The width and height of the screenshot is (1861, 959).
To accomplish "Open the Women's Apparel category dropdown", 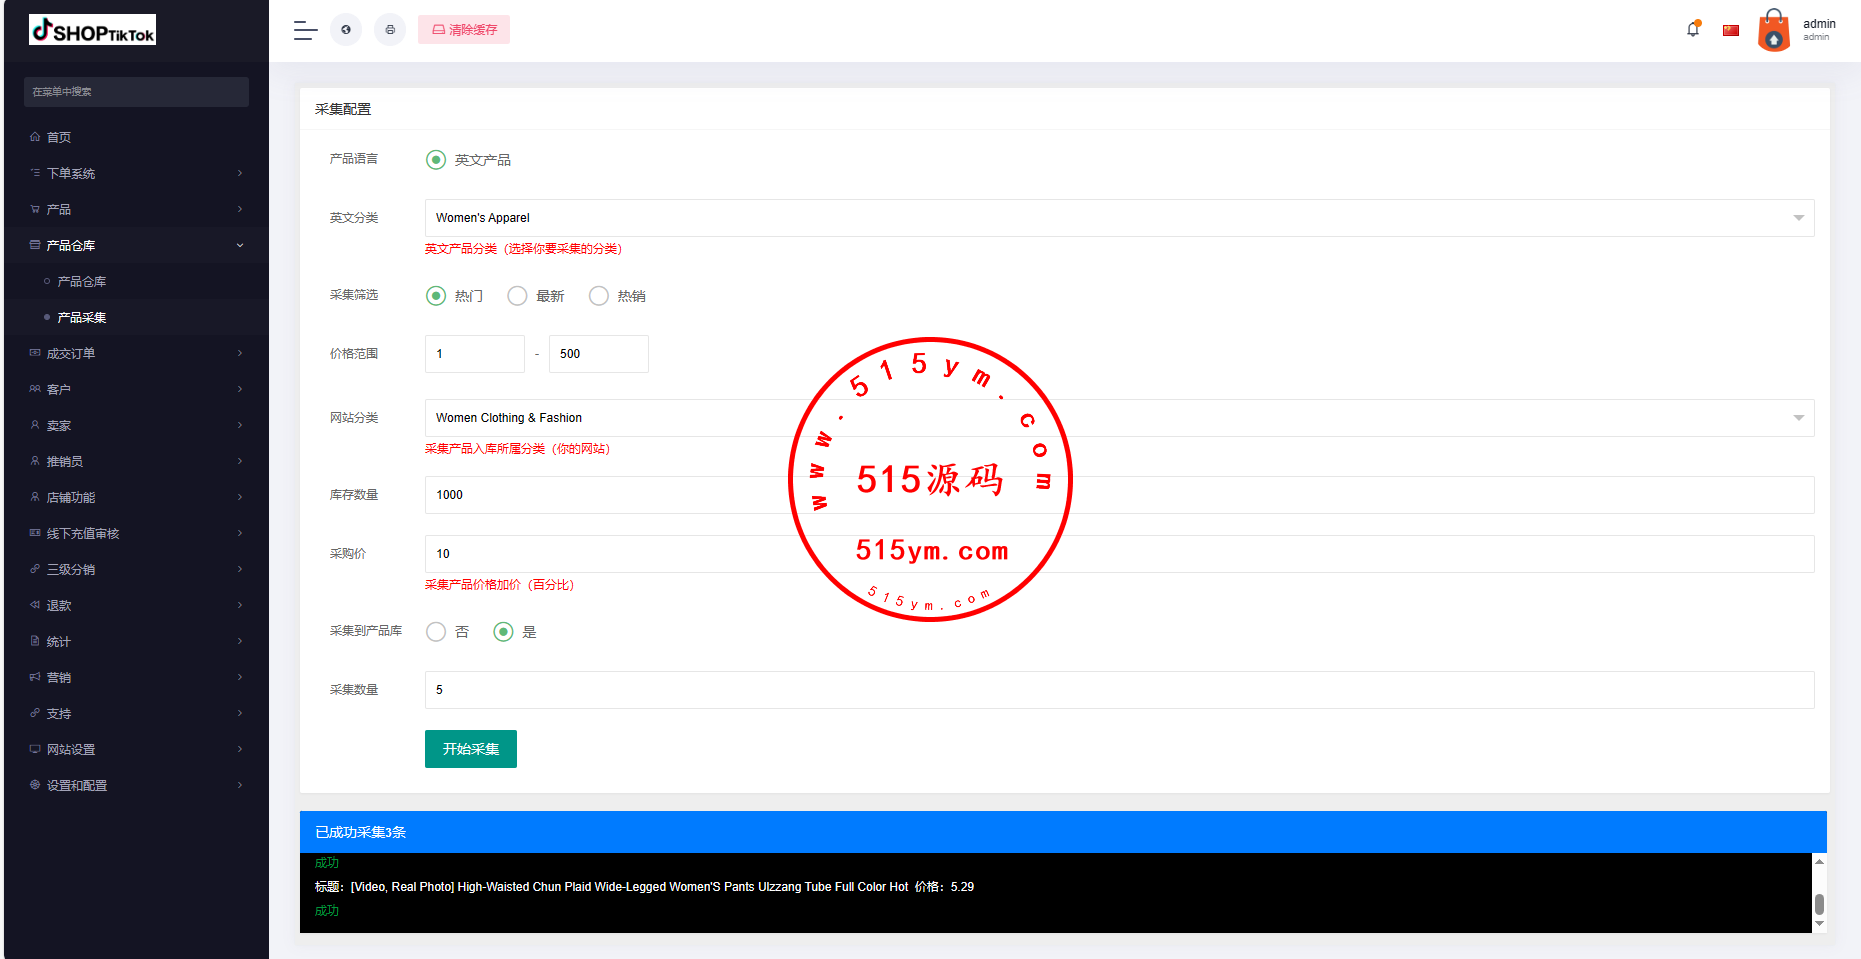I will pos(1119,218).
